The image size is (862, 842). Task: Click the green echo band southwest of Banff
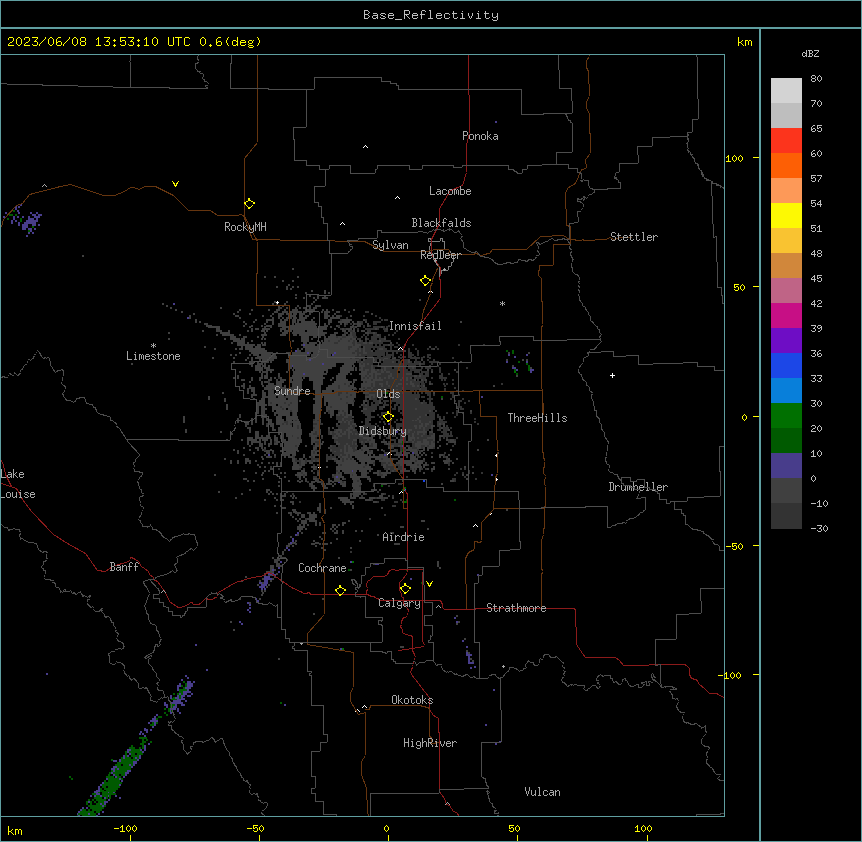point(117,772)
